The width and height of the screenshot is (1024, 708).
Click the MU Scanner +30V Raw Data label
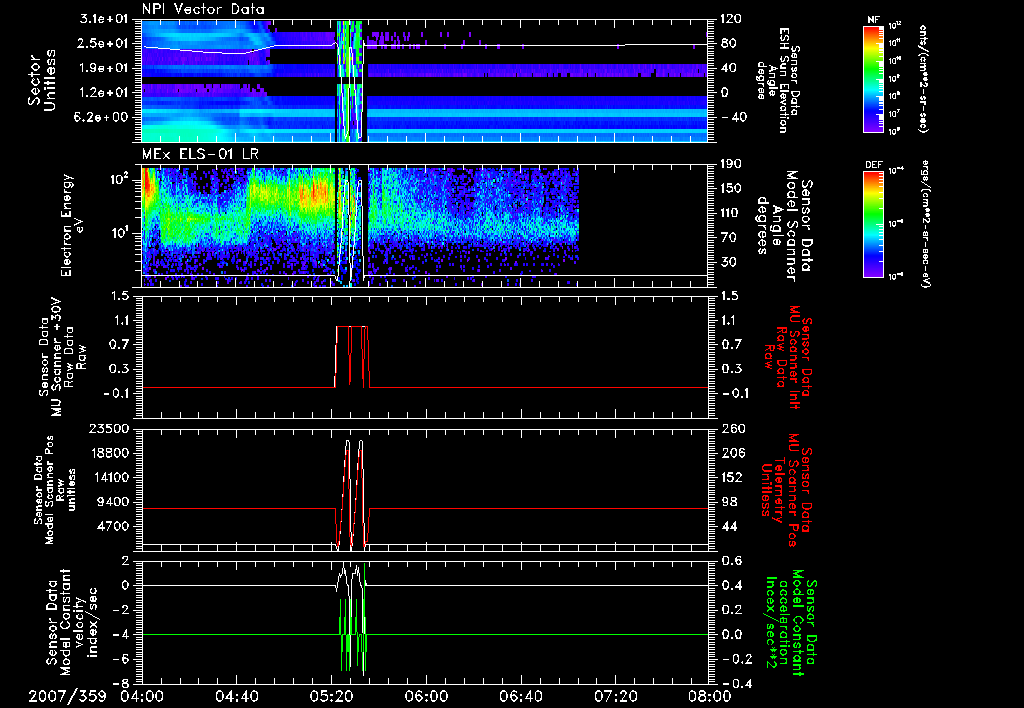tap(62, 357)
